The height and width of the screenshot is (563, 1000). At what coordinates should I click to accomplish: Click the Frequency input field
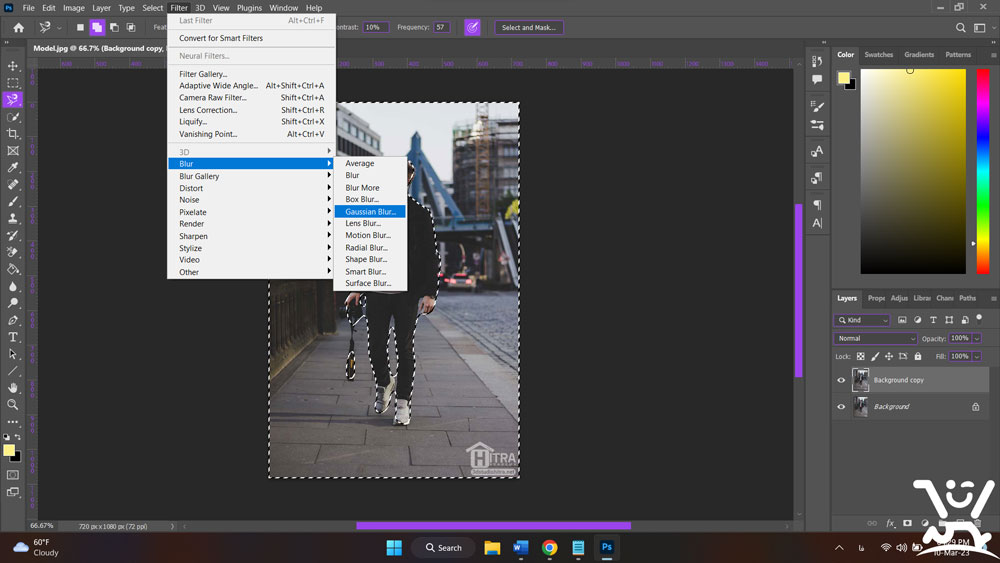click(441, 27)
